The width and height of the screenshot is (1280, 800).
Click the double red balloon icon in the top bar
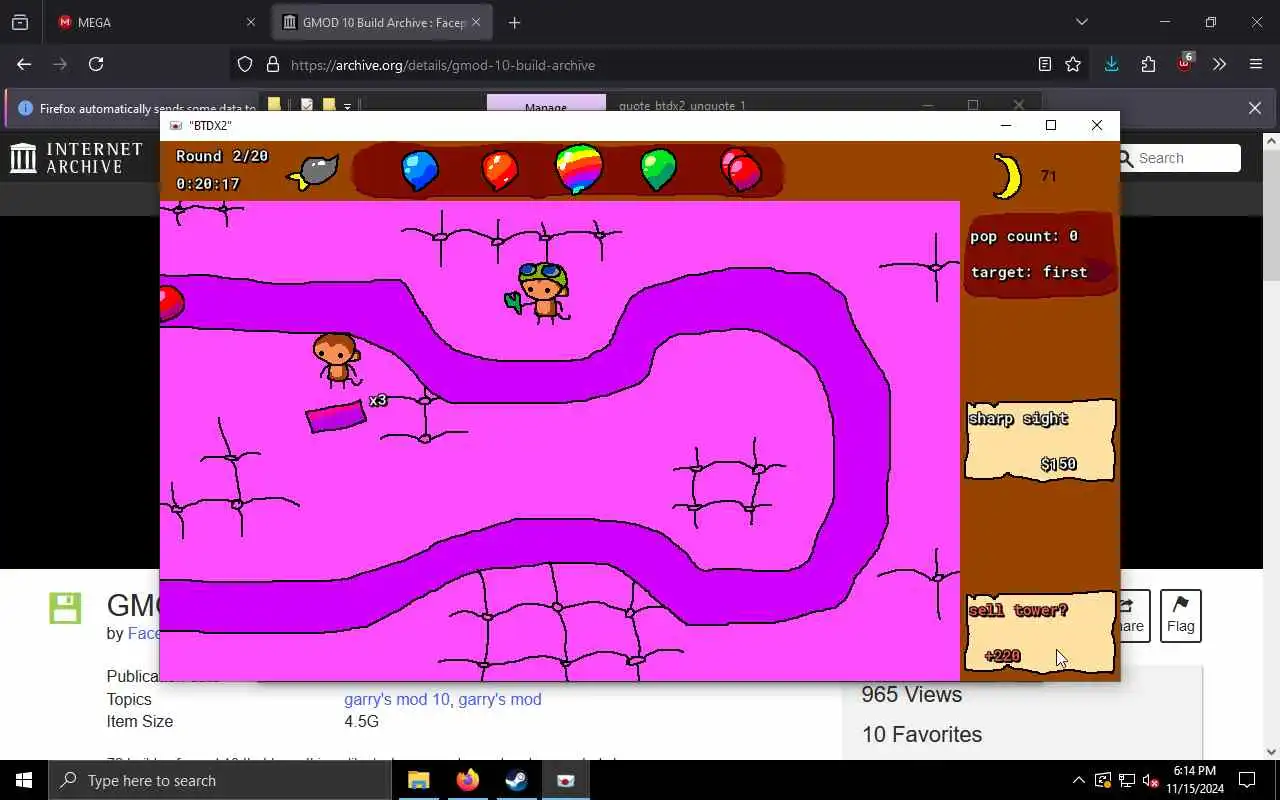tap(741, 170)
